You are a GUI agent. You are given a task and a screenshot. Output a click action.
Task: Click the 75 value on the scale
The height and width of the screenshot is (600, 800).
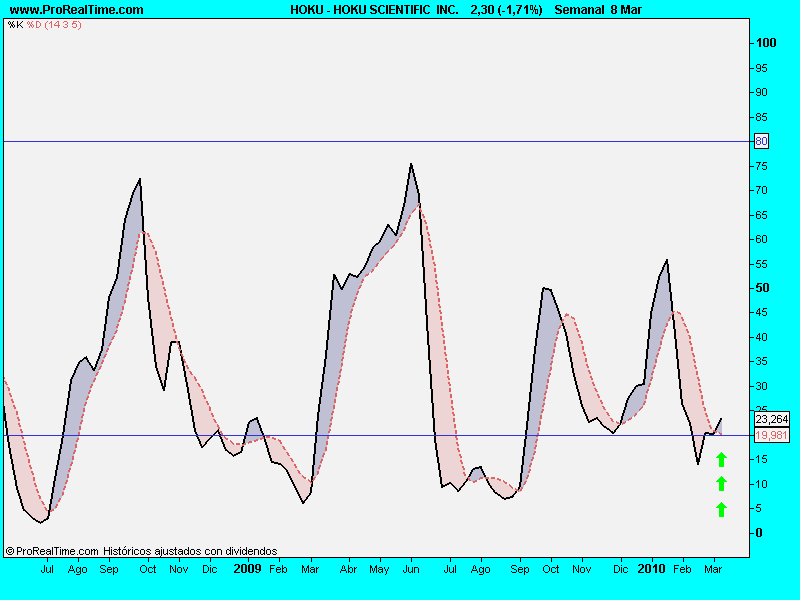[x=761, y=166]
